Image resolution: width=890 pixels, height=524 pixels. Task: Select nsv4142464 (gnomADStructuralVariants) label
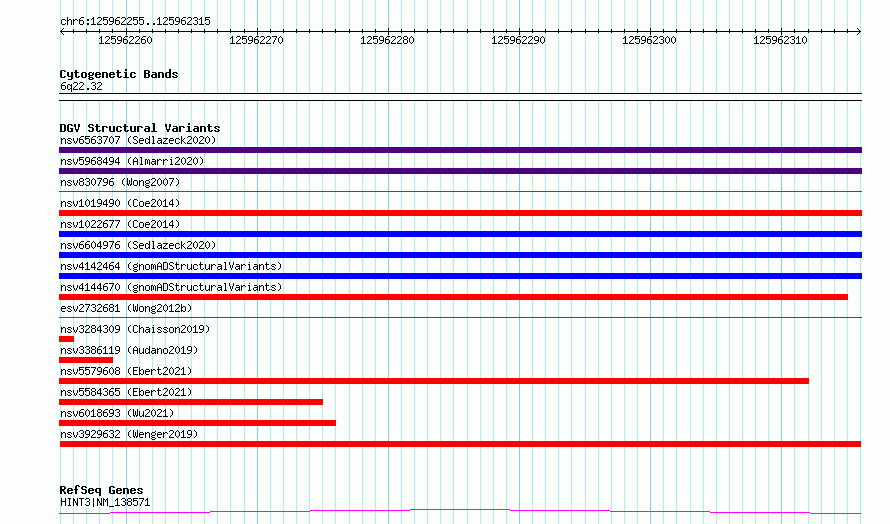(171, 266)
